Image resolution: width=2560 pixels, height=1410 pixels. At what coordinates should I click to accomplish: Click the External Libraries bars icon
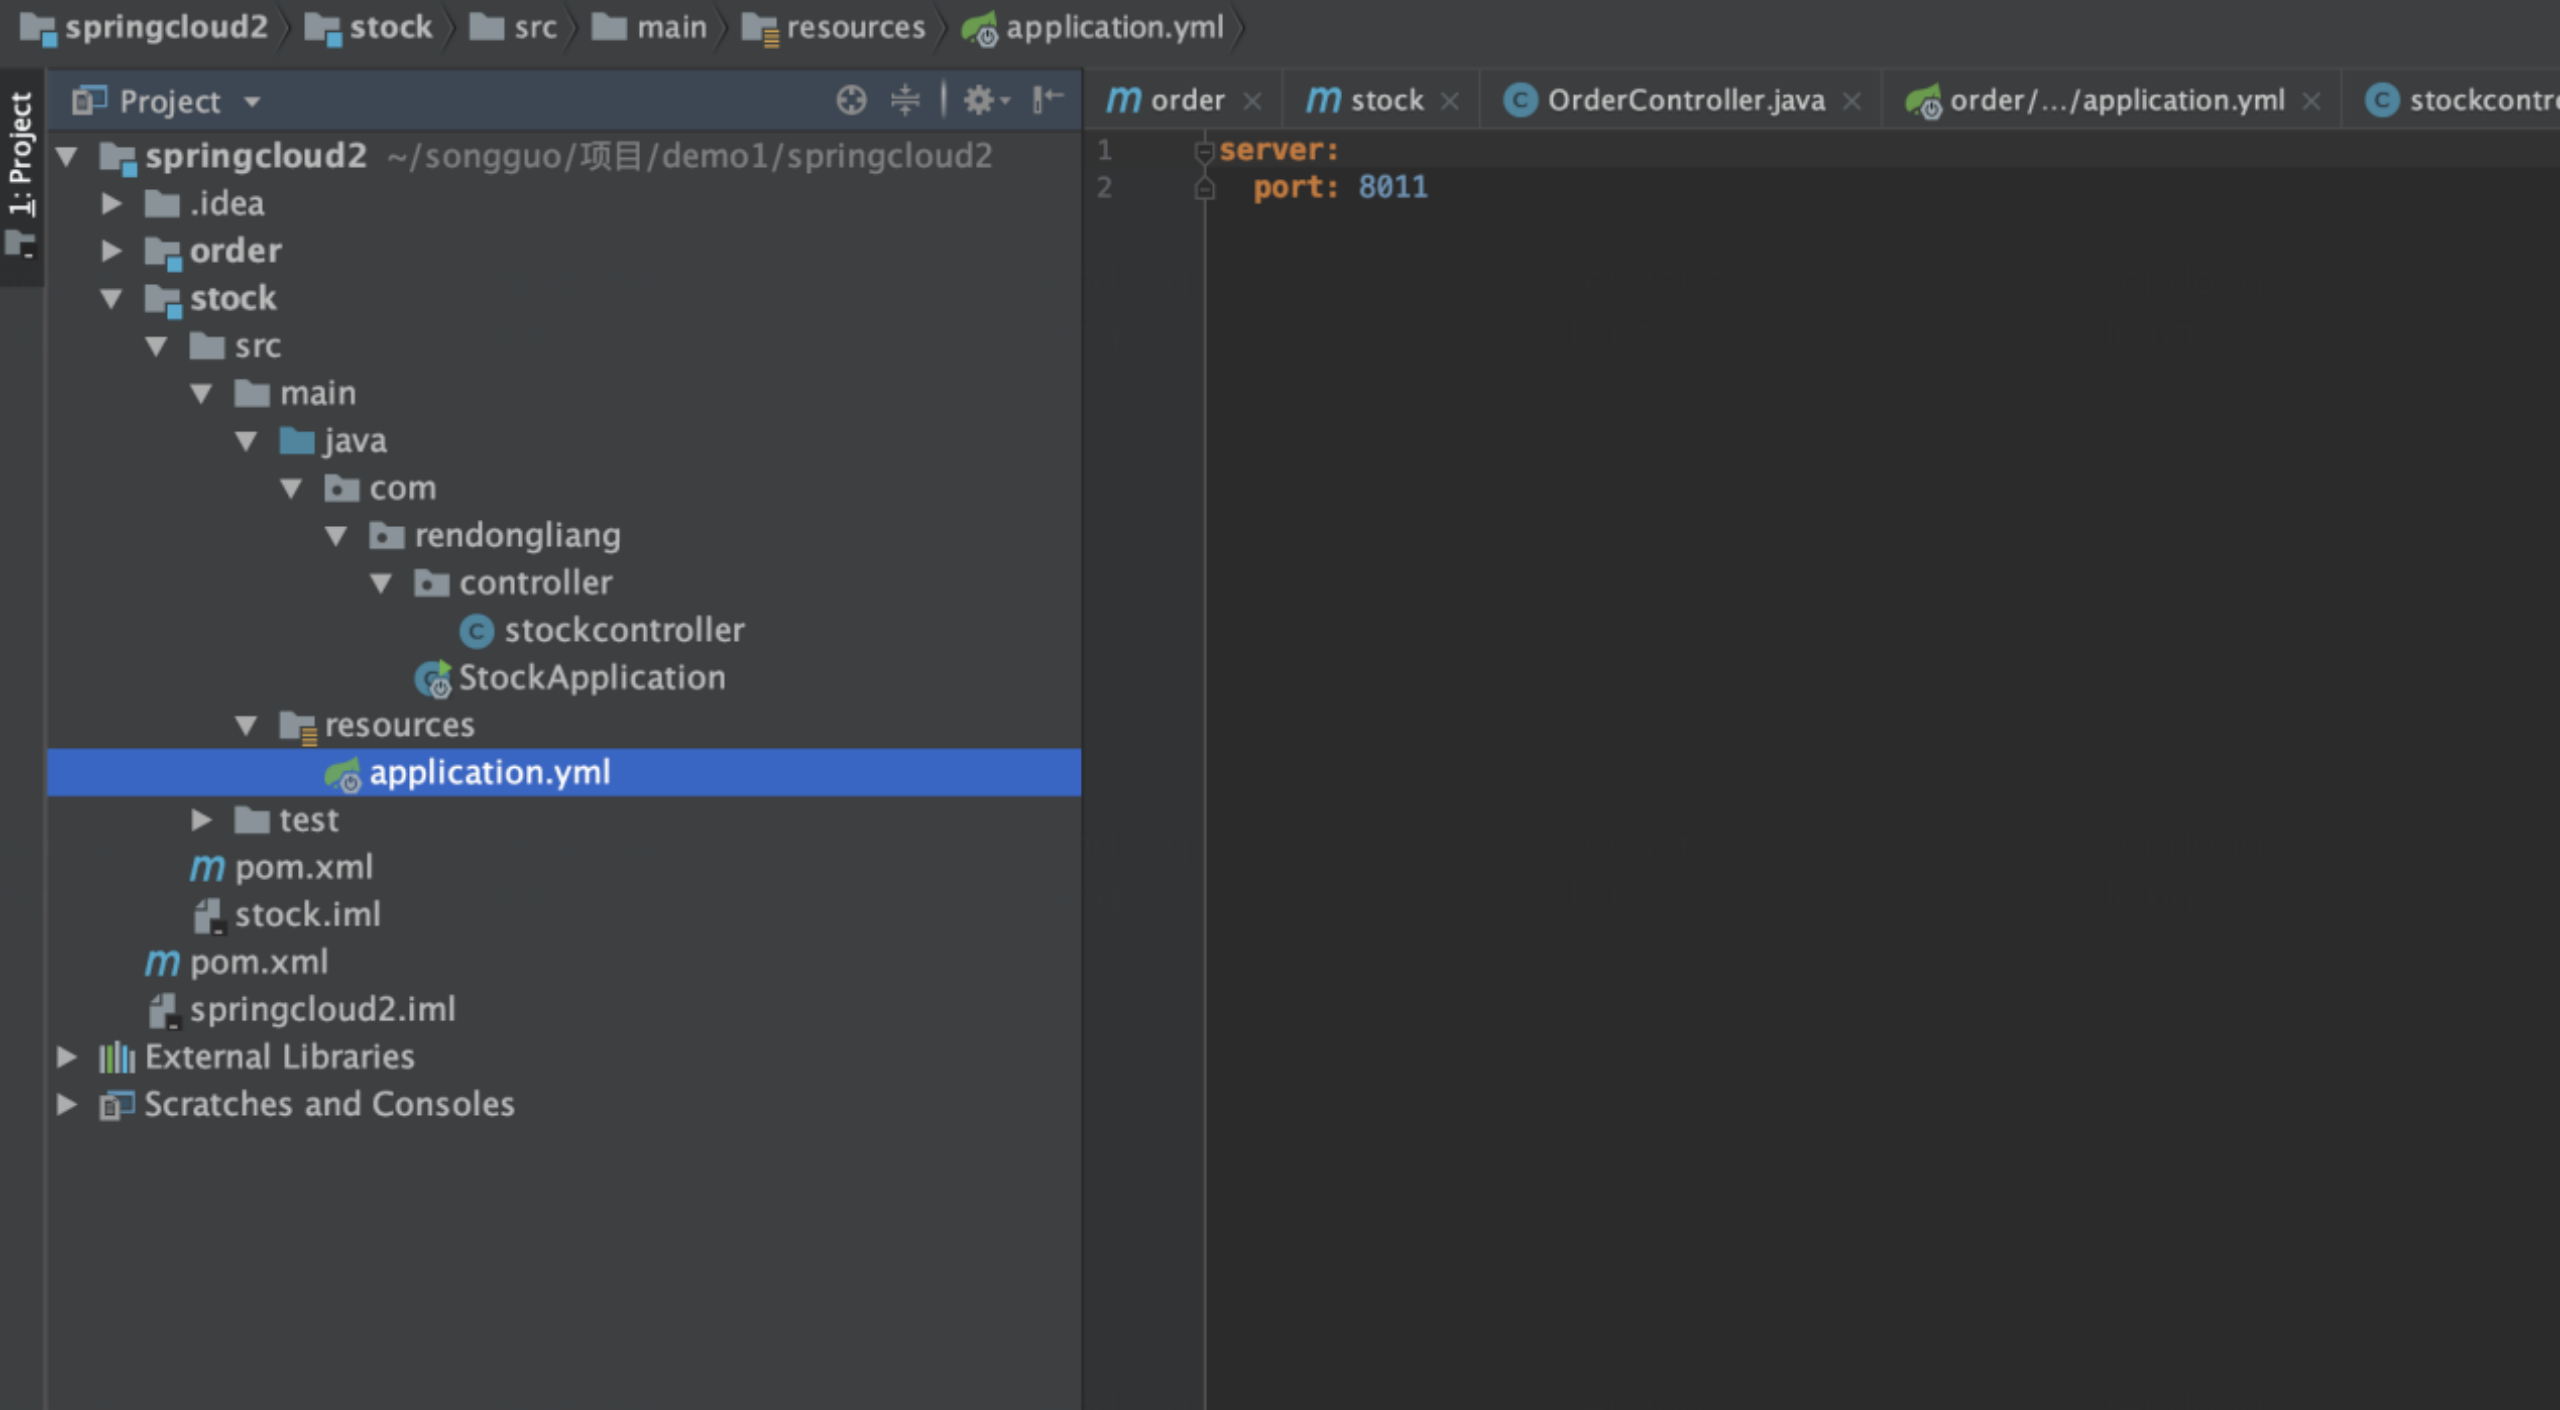(x=116, y=1057)
